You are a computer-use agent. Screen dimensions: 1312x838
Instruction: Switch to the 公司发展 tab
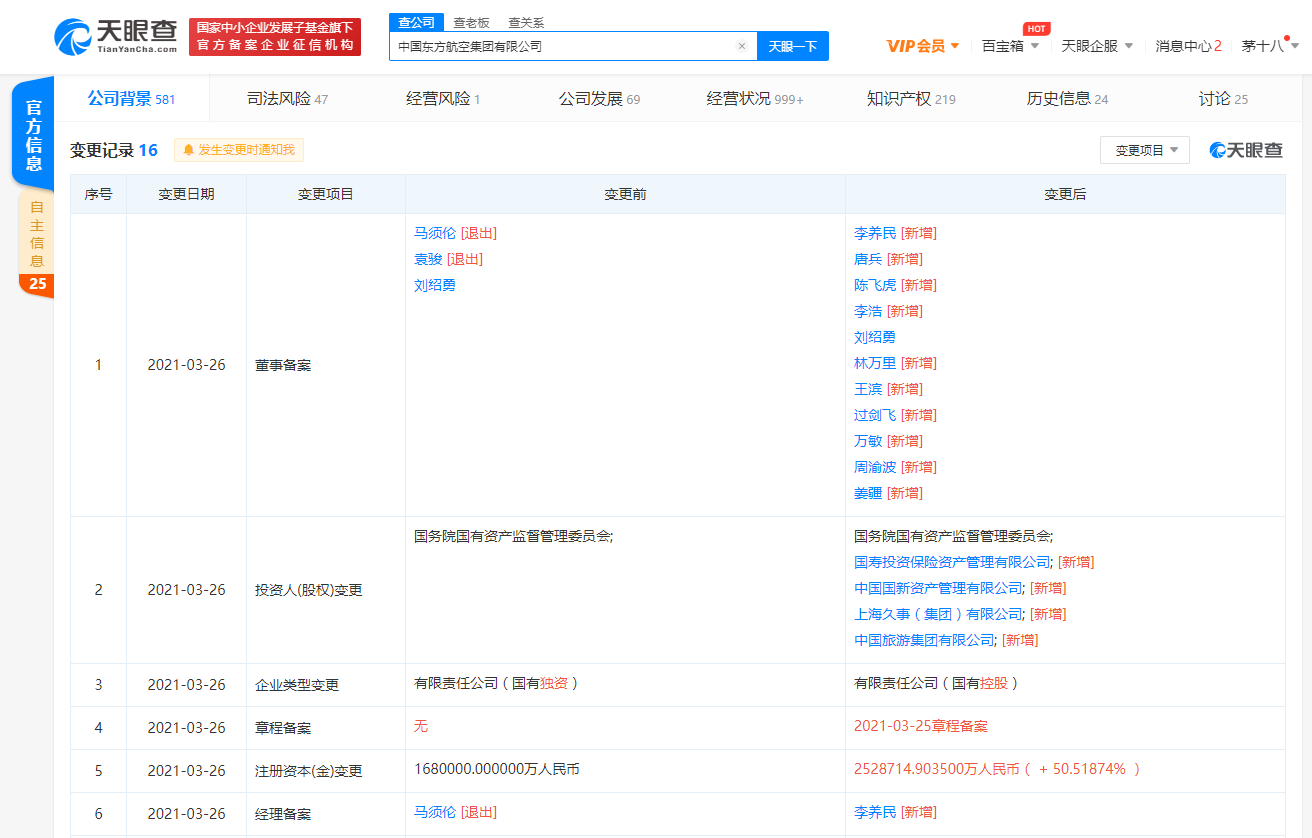point(599,99)
